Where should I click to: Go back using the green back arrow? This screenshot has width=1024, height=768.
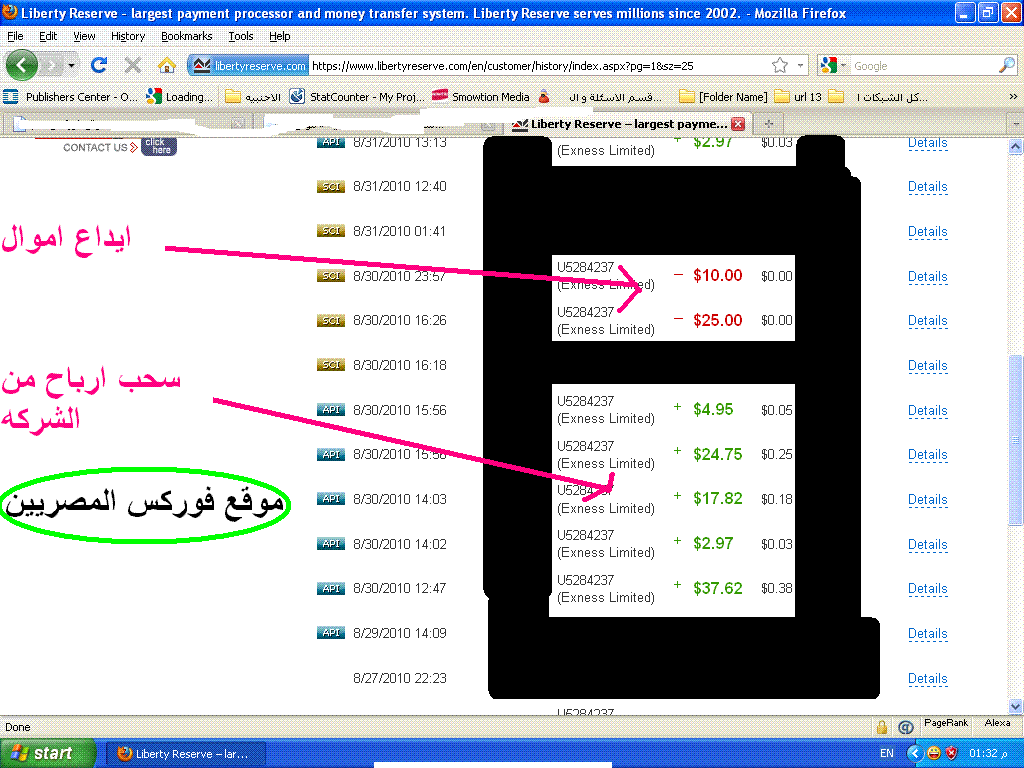point(22,65)
